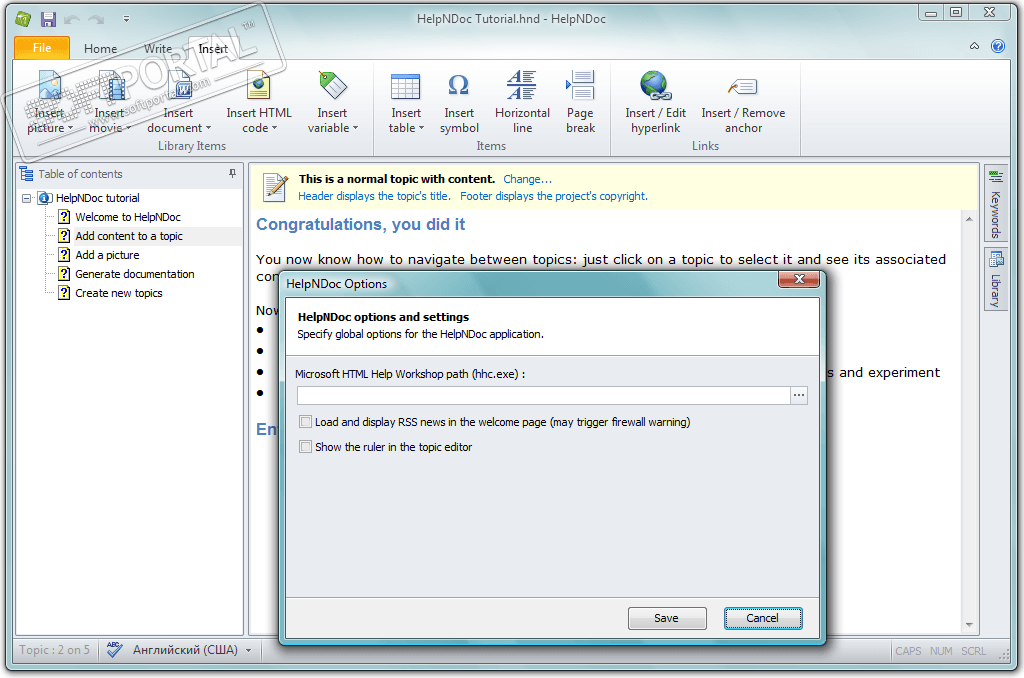Insert a Horizontal line
The height and width of the screenshot is (678, 1024).
click(522, 101)
